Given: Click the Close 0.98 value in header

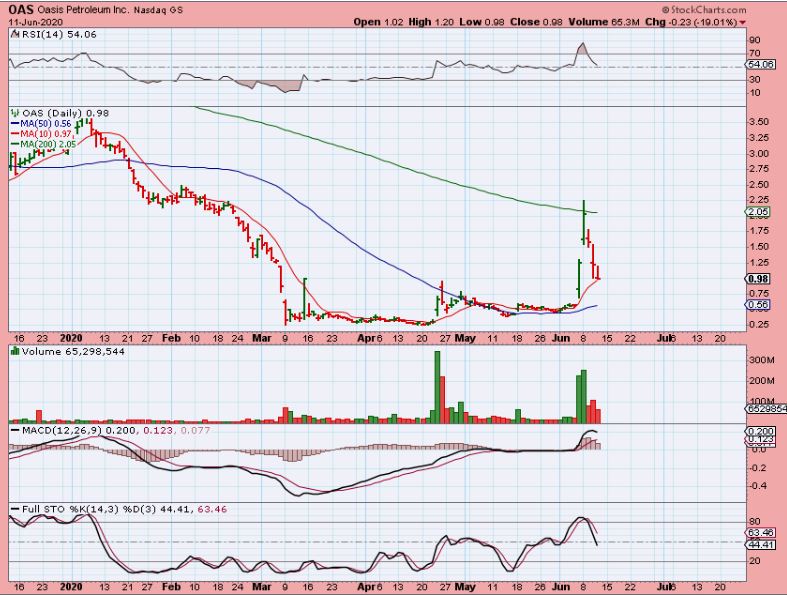Looking at the screenshot, I should [537, 22].
